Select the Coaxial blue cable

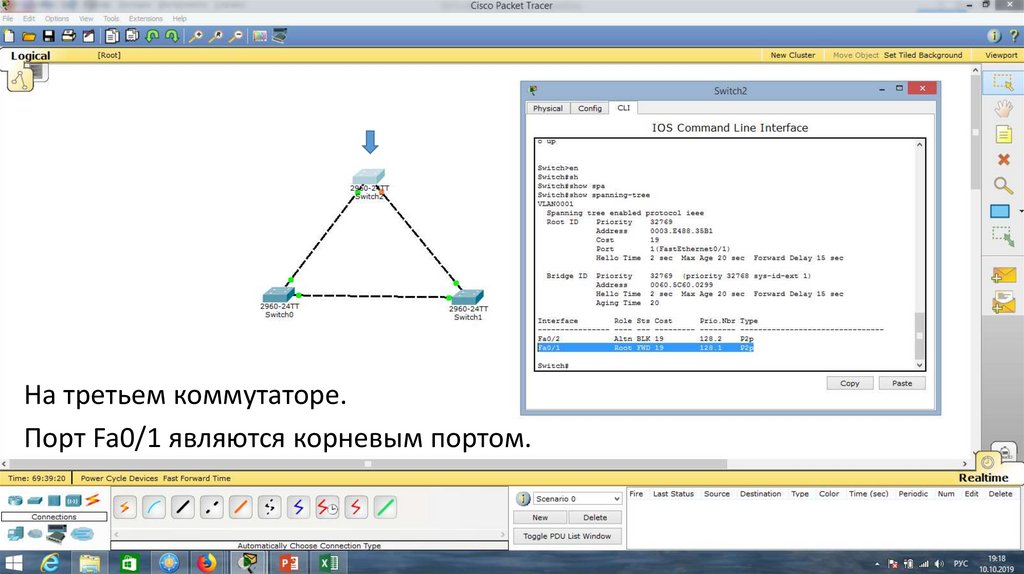click(x=298, y=507)
